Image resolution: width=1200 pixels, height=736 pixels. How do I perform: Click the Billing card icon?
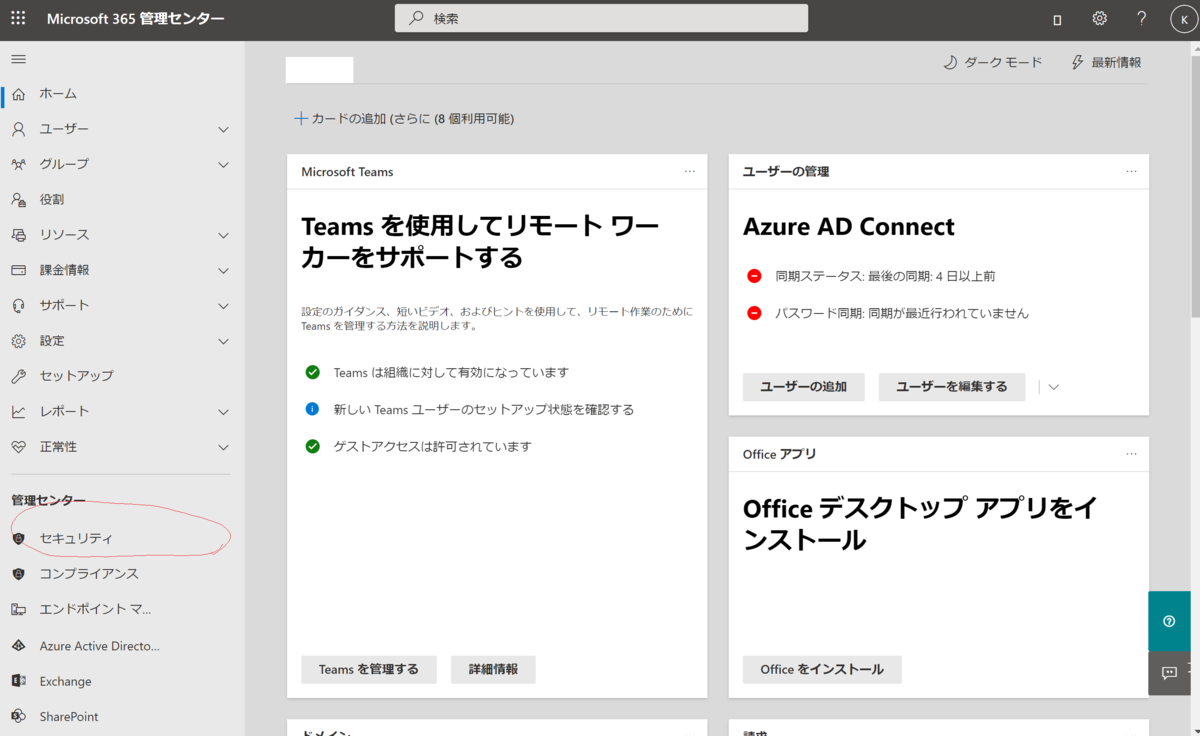tap(18, 270)
